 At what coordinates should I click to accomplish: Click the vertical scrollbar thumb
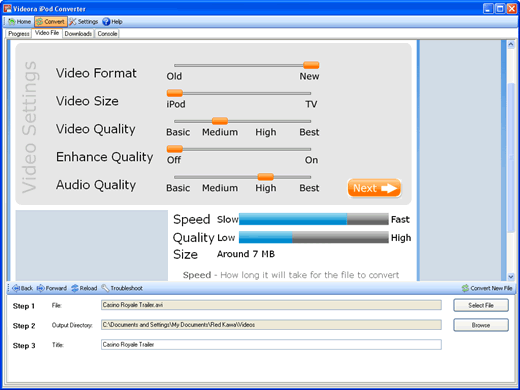[x=511, y=157]
